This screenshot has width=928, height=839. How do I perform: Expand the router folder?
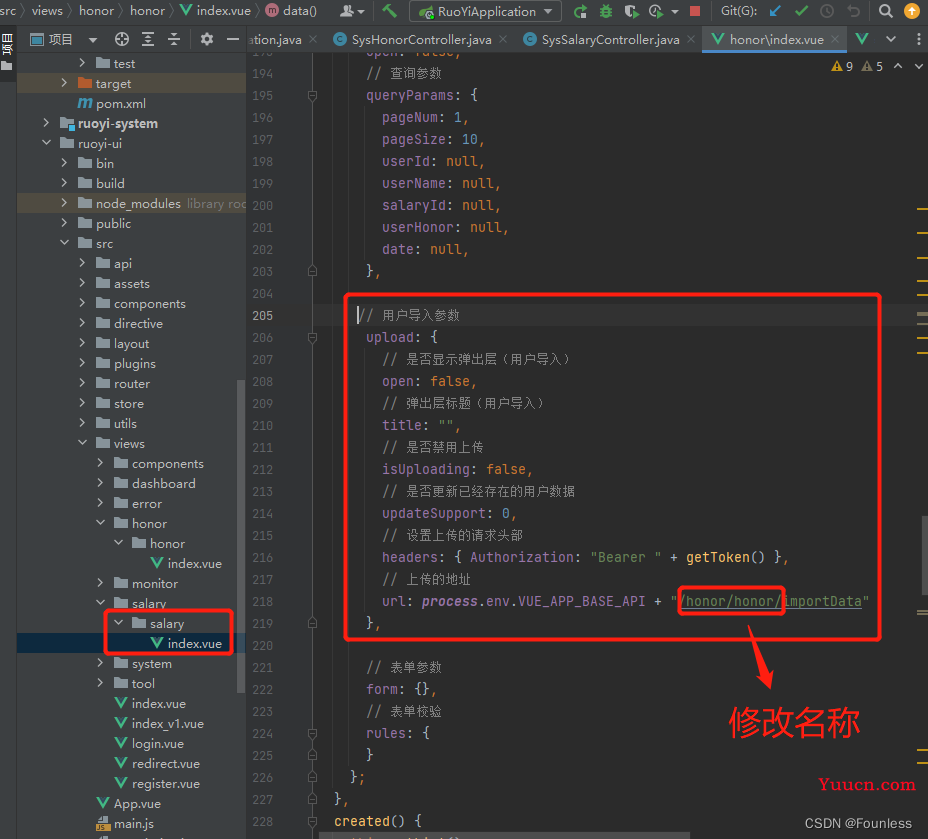pos(82,383)
